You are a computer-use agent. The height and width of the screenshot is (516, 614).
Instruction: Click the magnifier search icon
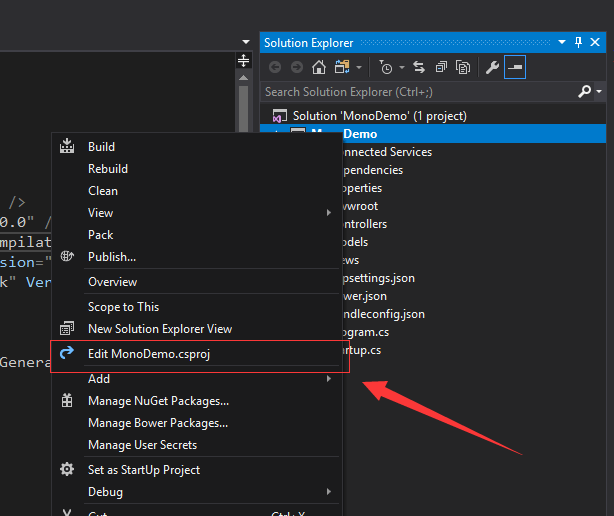pyautogui.click(x=584, y=92)
